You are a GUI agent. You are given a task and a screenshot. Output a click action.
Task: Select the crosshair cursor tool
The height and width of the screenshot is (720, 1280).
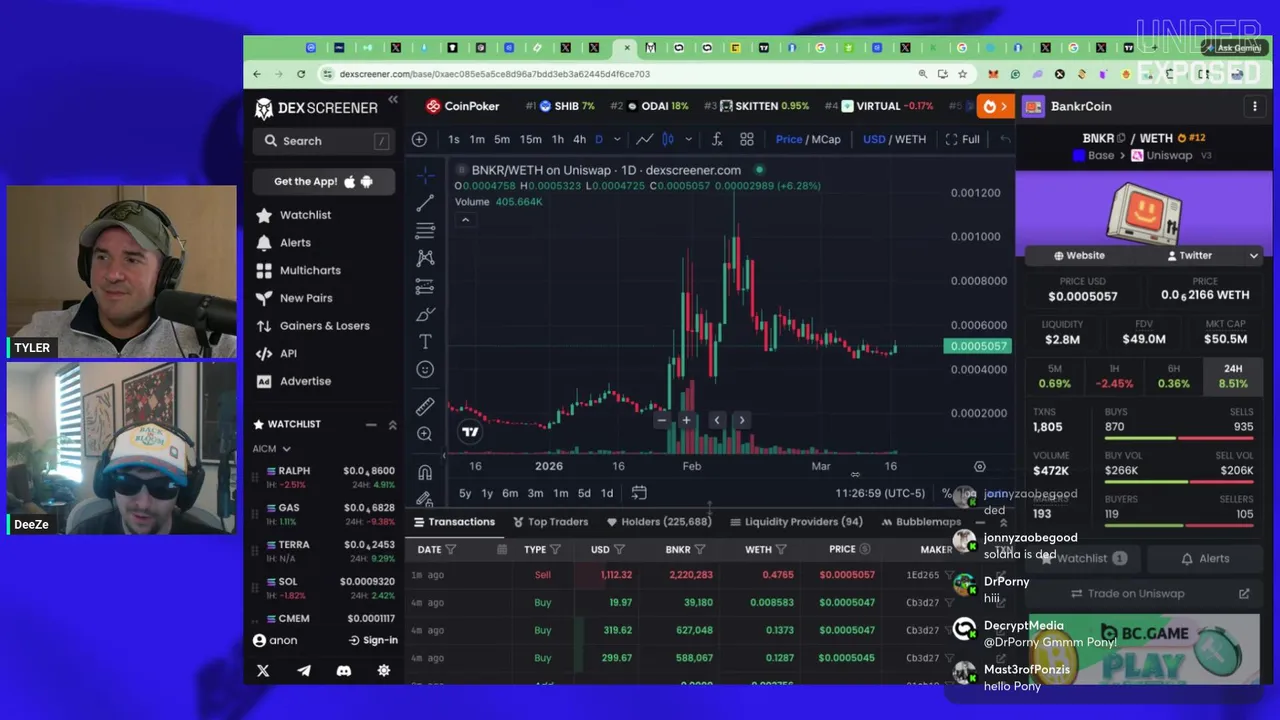(x=425, y=176)
